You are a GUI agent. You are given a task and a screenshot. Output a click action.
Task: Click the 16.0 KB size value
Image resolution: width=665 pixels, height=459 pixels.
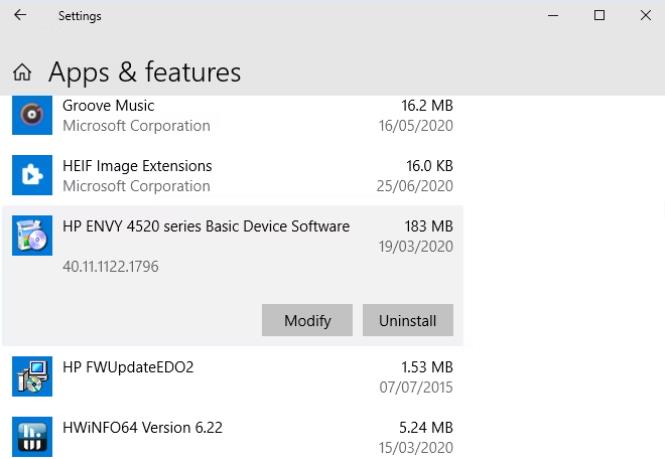coord(430,166)
